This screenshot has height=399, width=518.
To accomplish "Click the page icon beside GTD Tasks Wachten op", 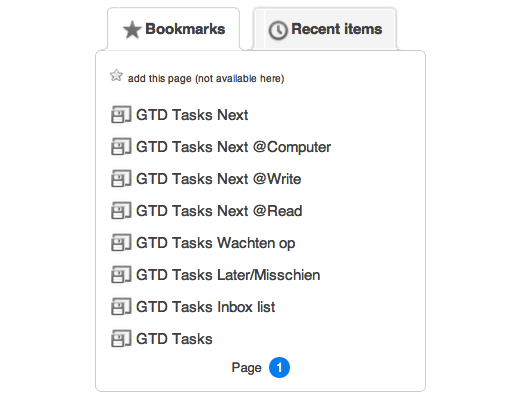I will click(x=121, y=243).
